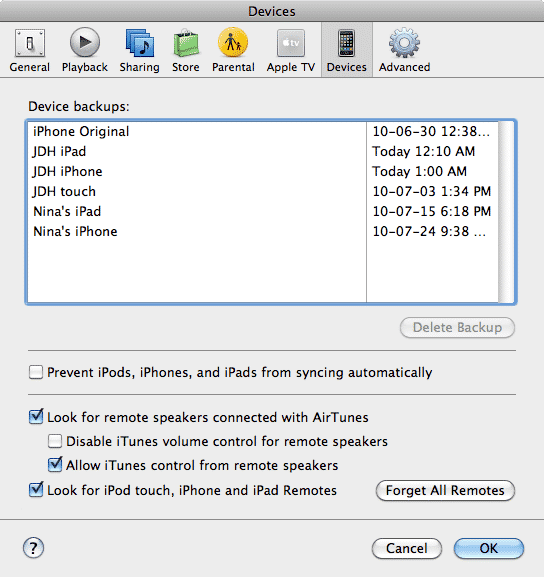
Task: Open the Advanced gear preferences
Action: (405, 51)
